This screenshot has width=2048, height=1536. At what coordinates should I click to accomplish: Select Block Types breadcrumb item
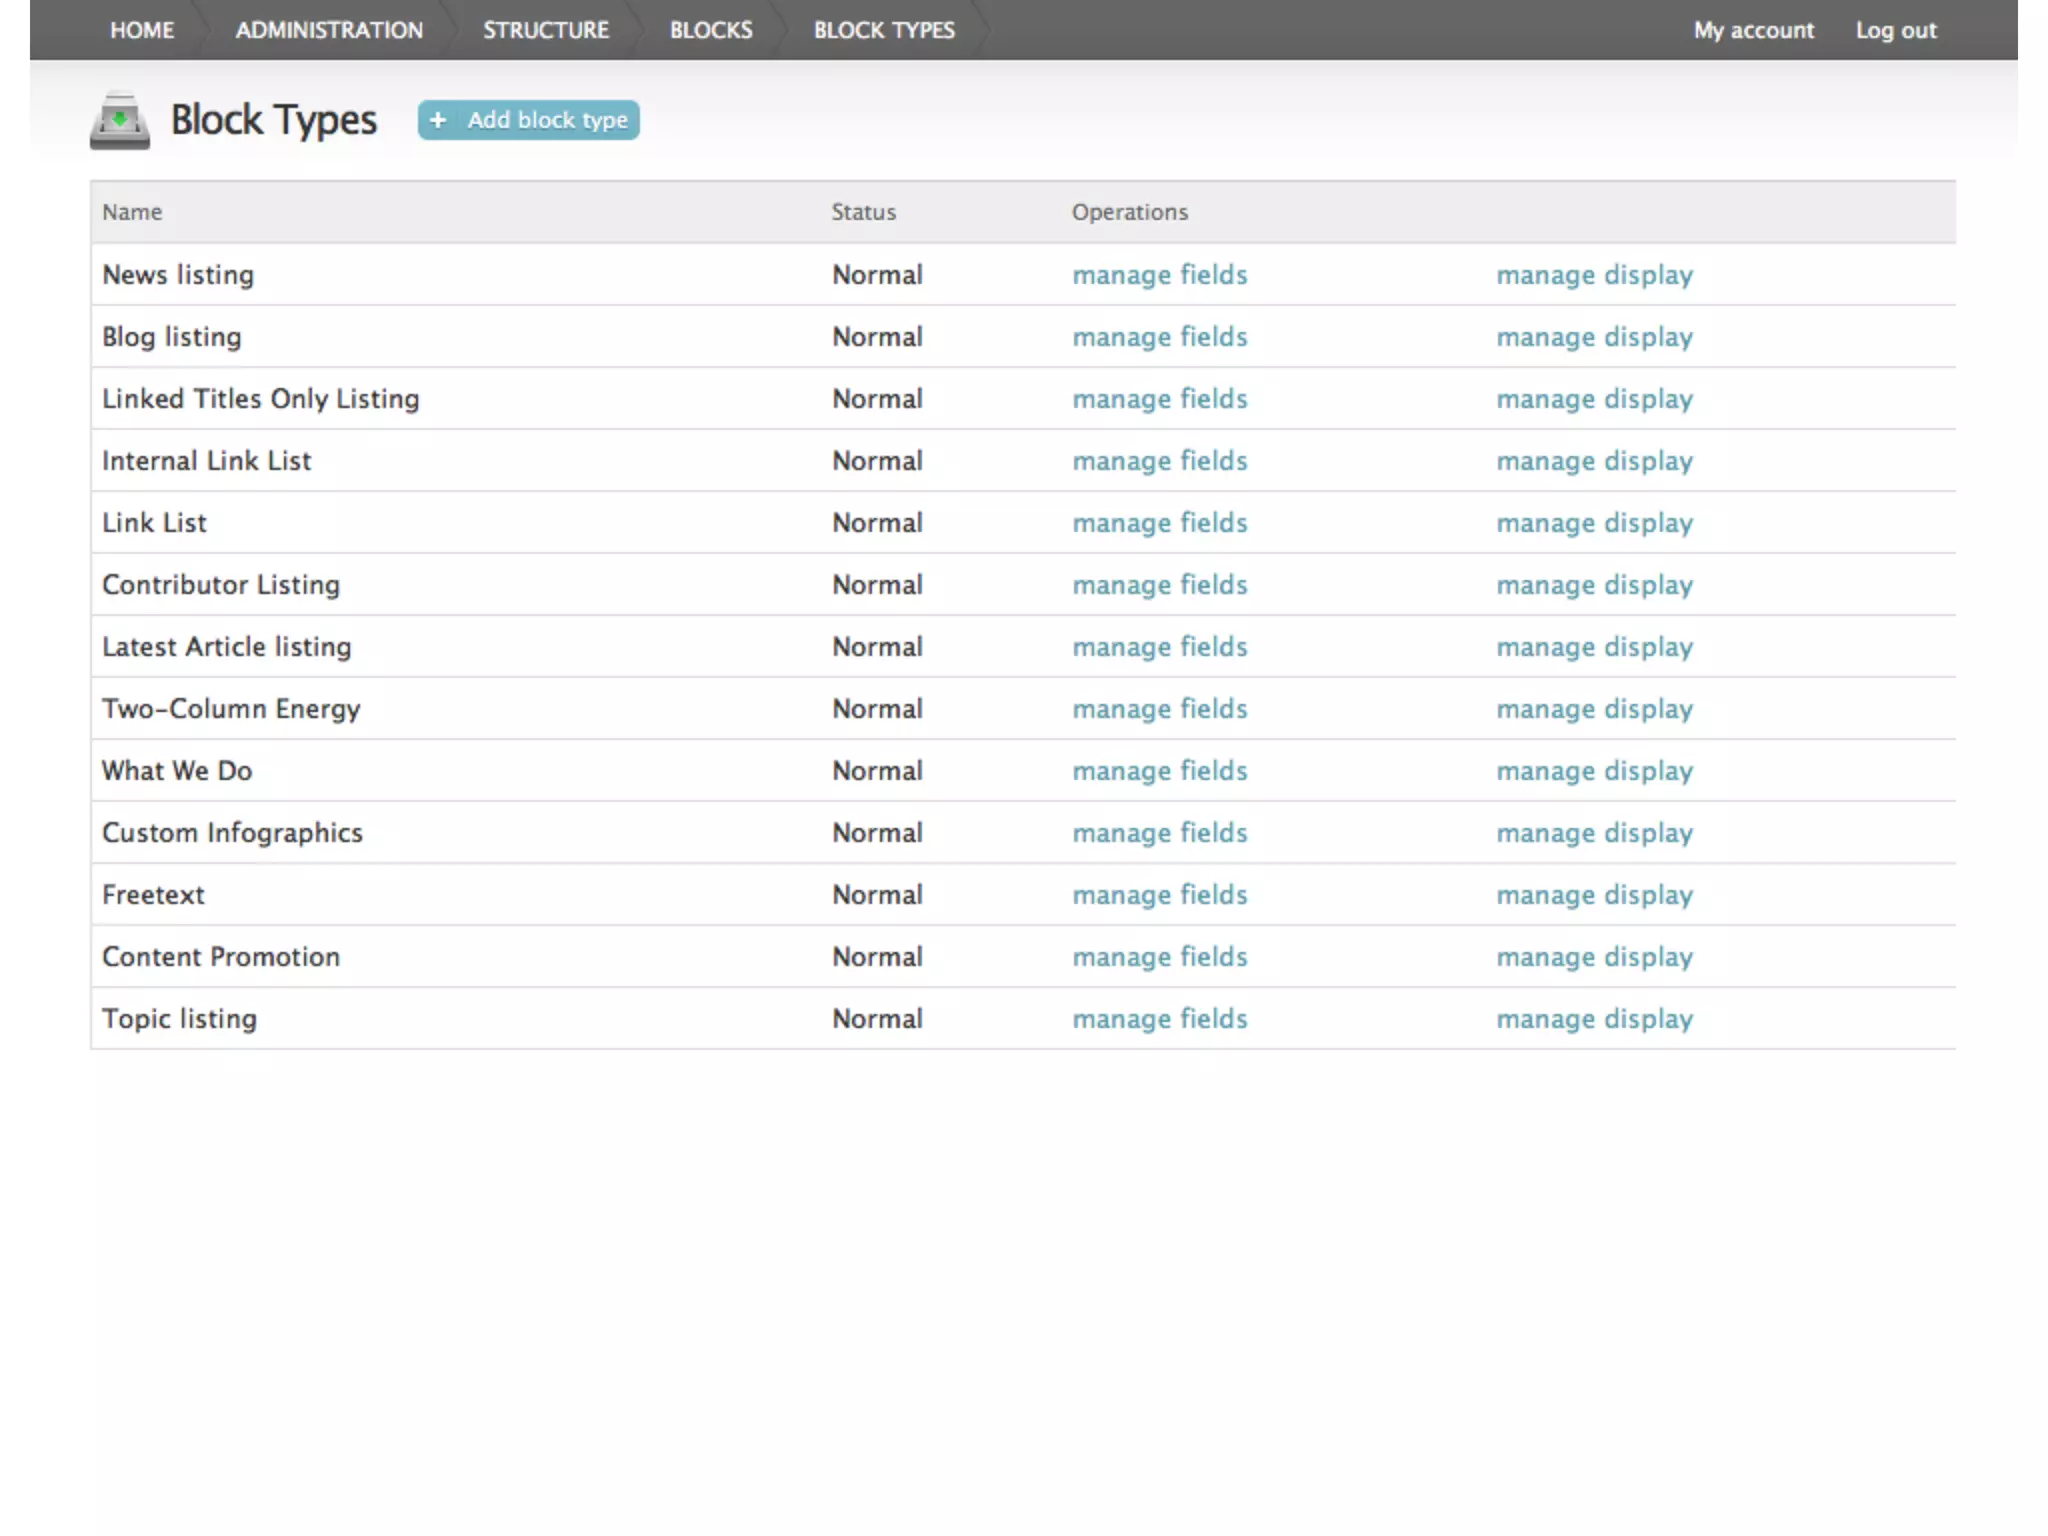tap(884, 30)
